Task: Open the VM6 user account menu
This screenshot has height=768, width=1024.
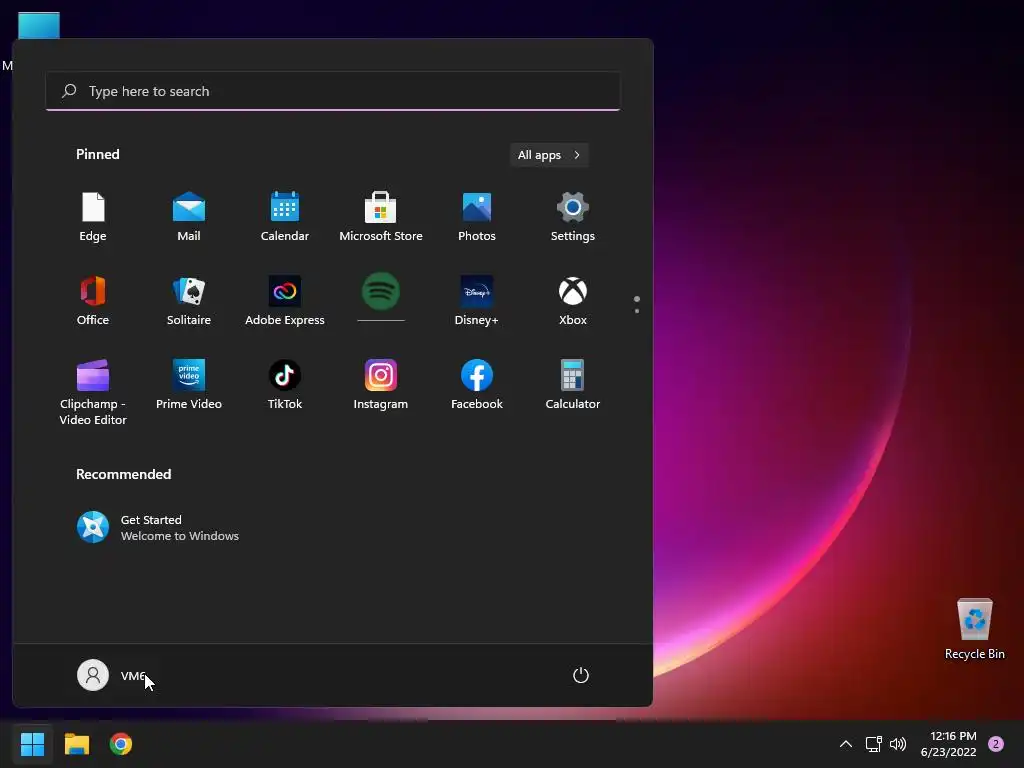Action: [112, 675]
